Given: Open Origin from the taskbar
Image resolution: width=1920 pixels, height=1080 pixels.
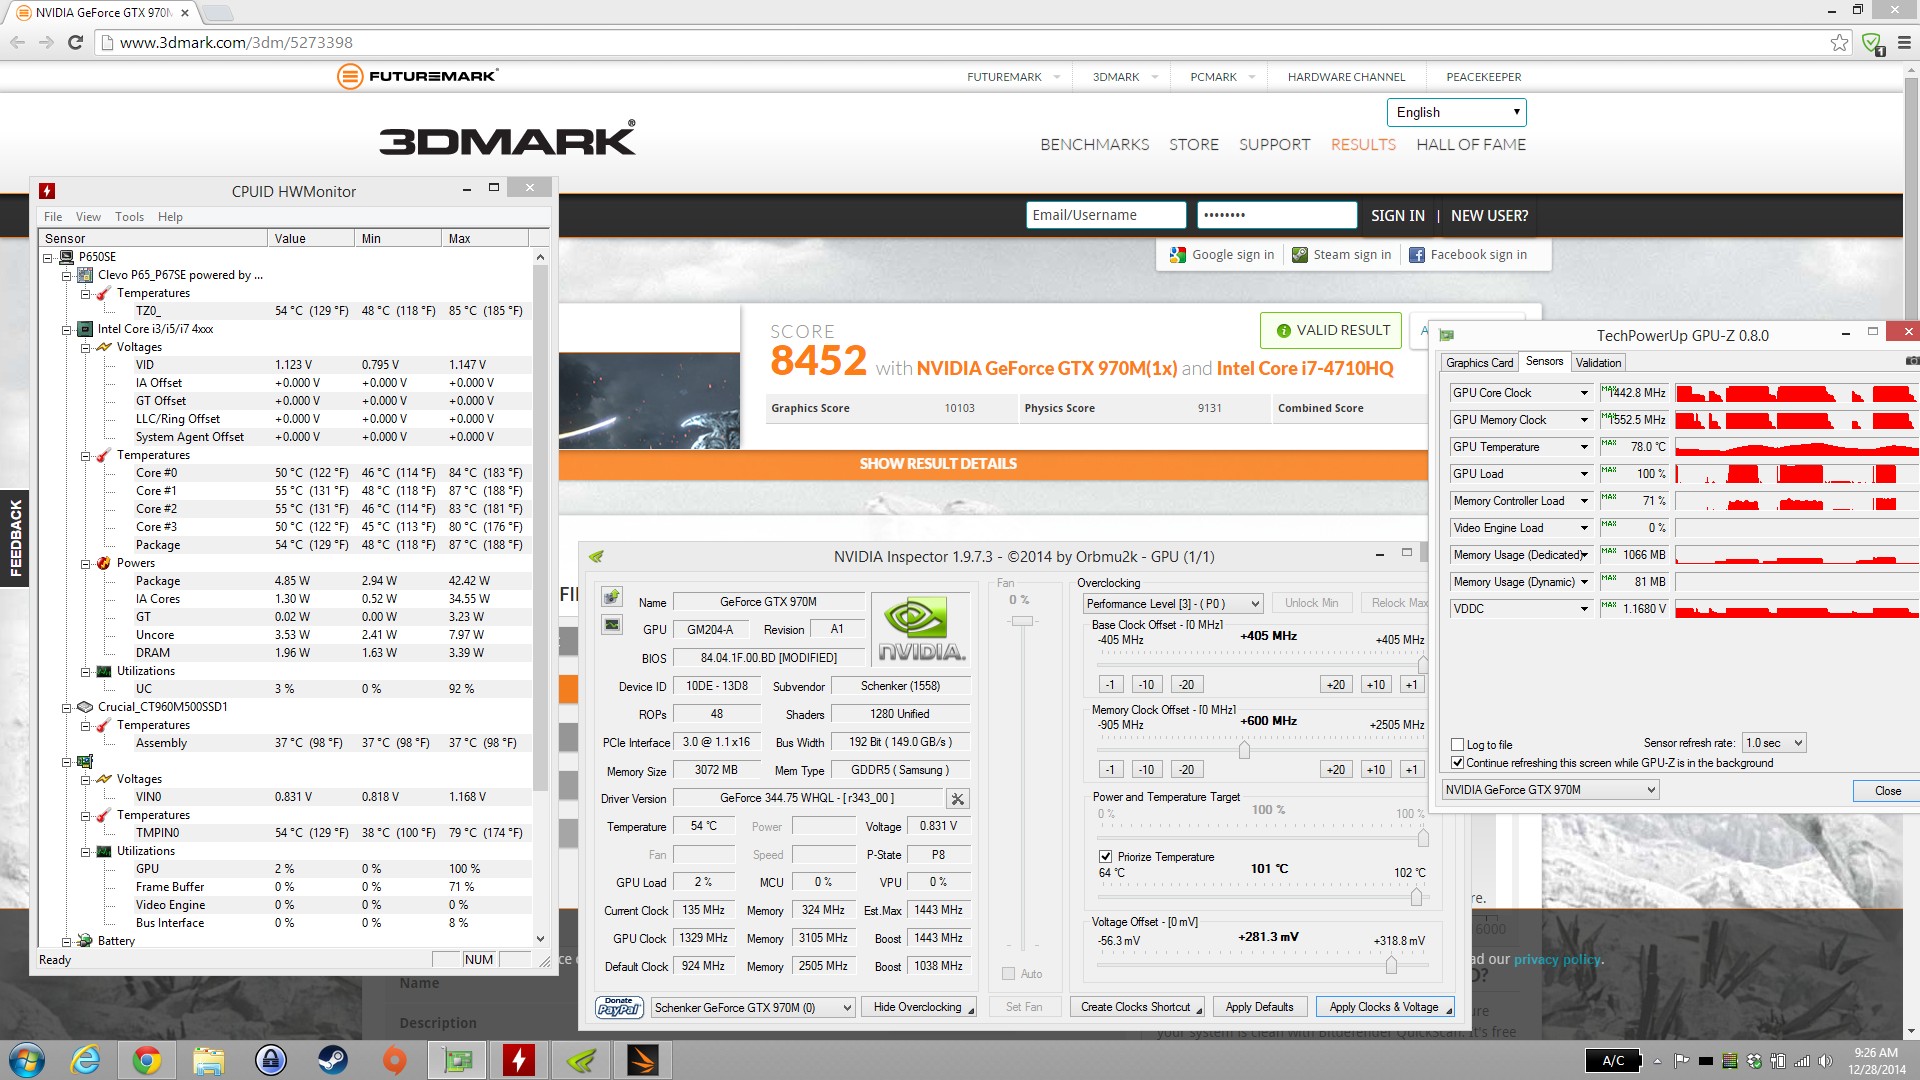Looking at the screenshot, I should point(395,1060).
